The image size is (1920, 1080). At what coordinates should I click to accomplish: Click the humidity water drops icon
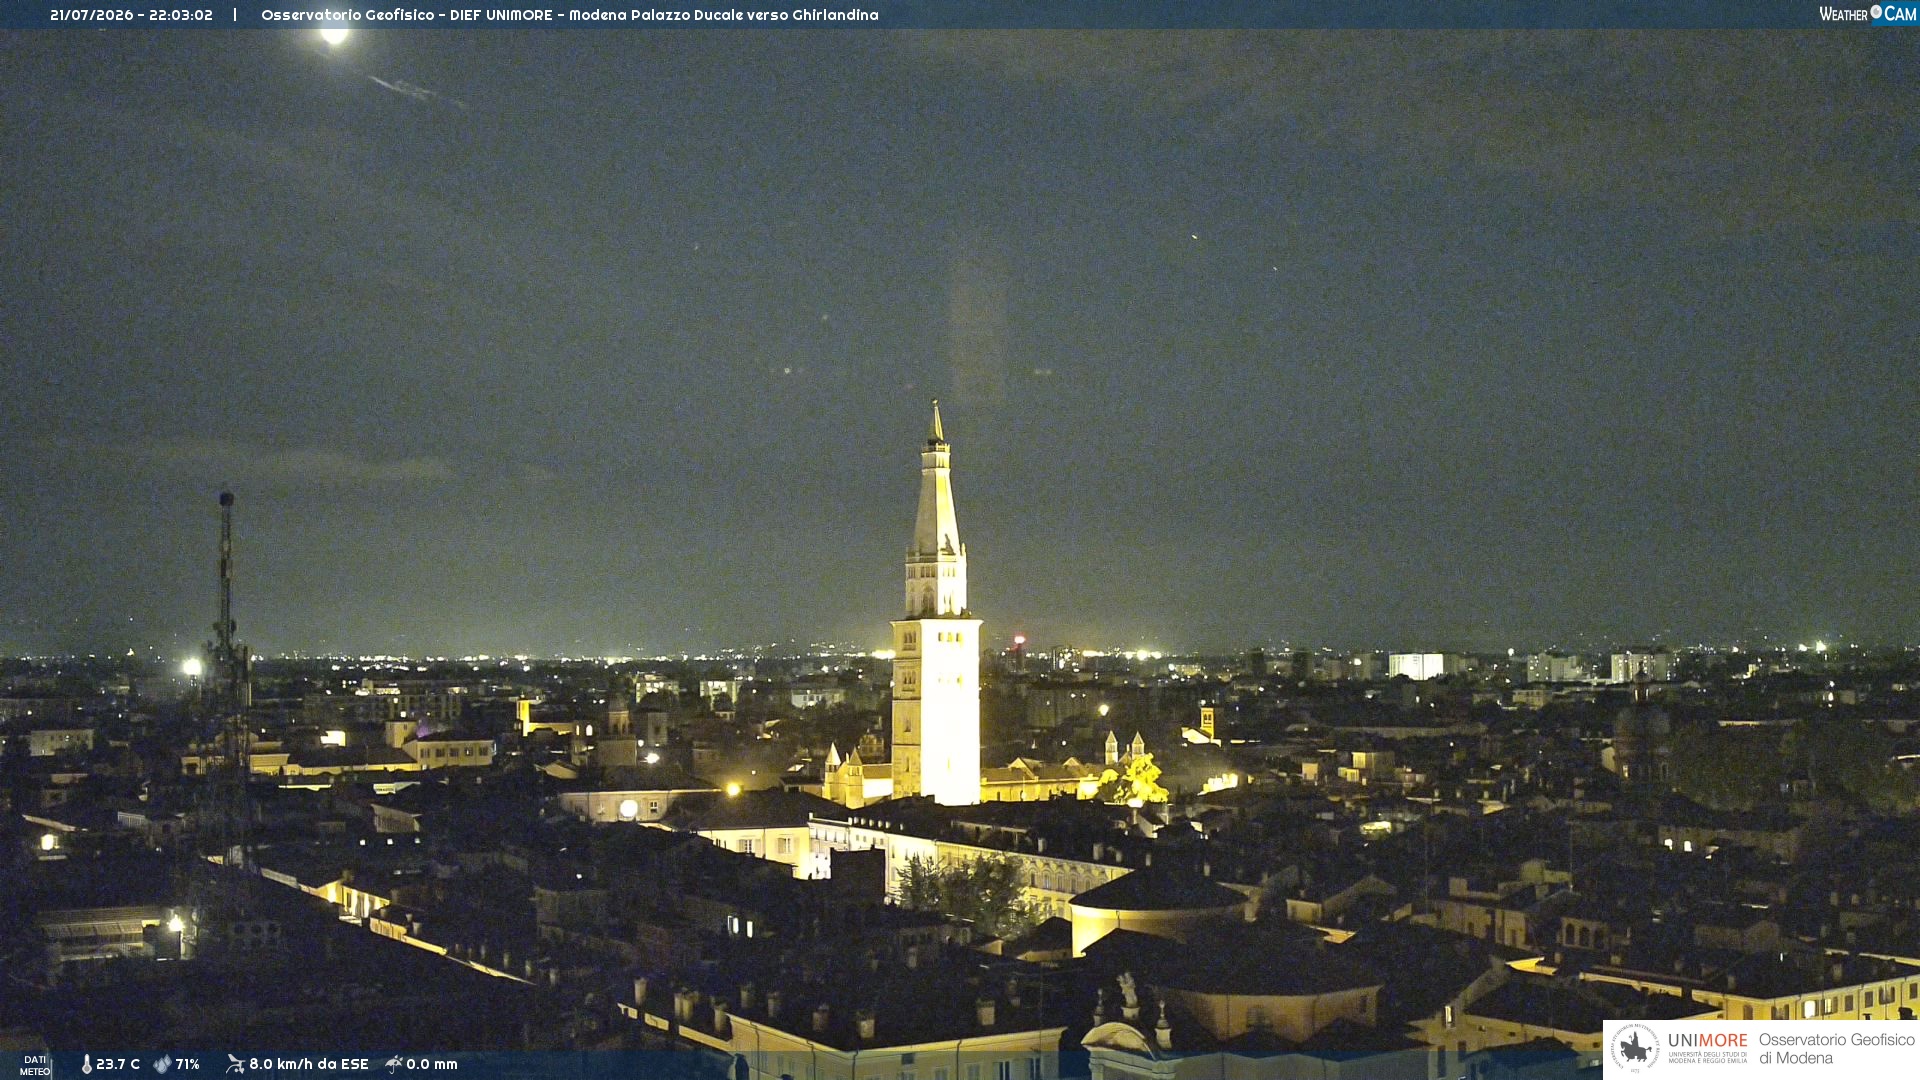tap(162, 1064)
